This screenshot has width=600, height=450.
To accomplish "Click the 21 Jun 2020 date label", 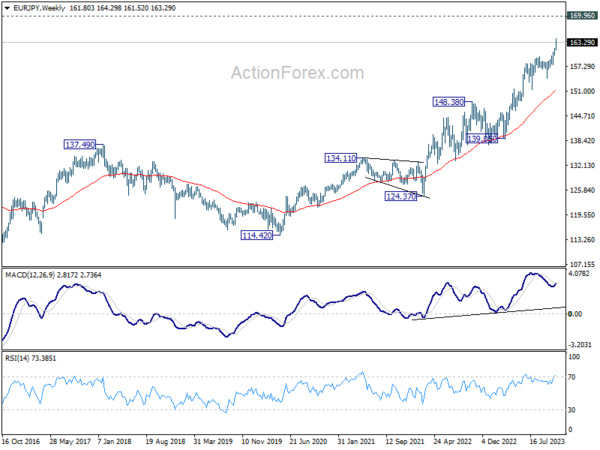I will (308, 442).
